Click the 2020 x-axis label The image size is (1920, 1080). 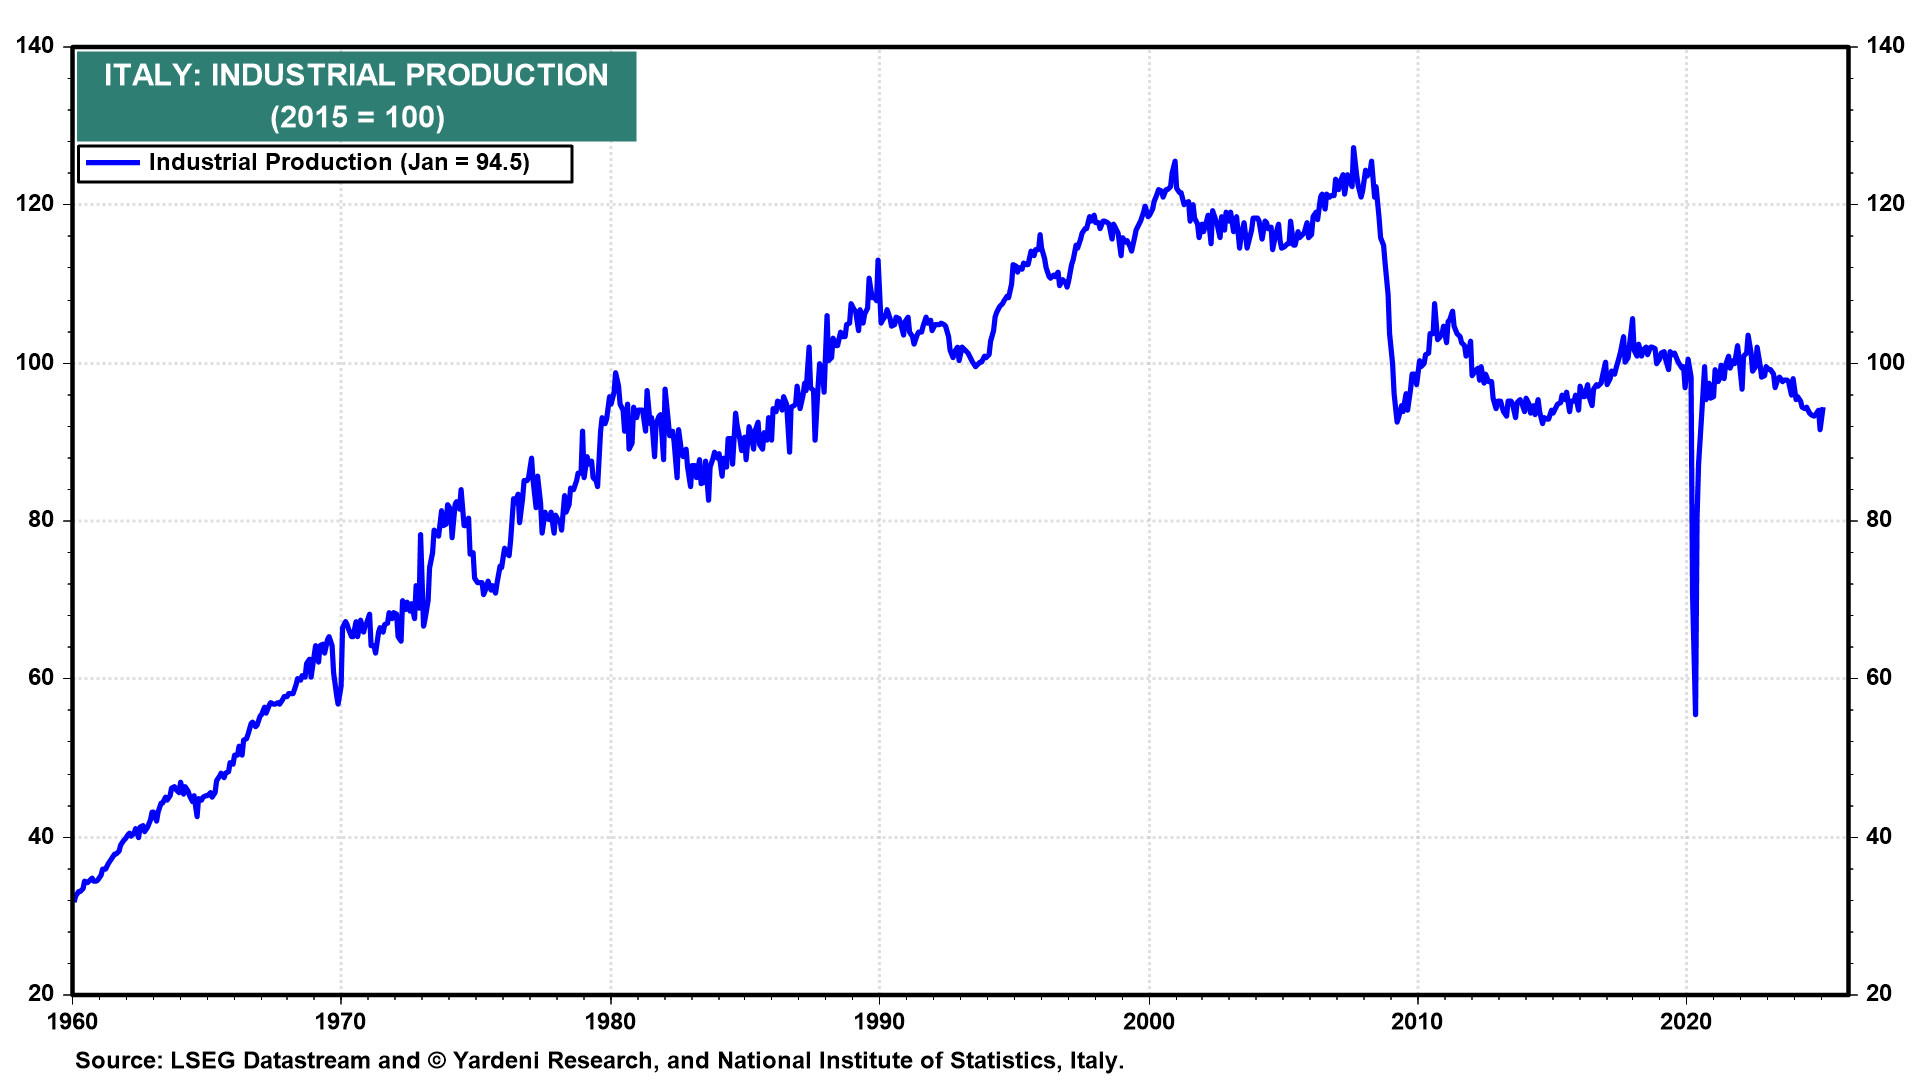pyautogui.click(x=1687, y=1022)
